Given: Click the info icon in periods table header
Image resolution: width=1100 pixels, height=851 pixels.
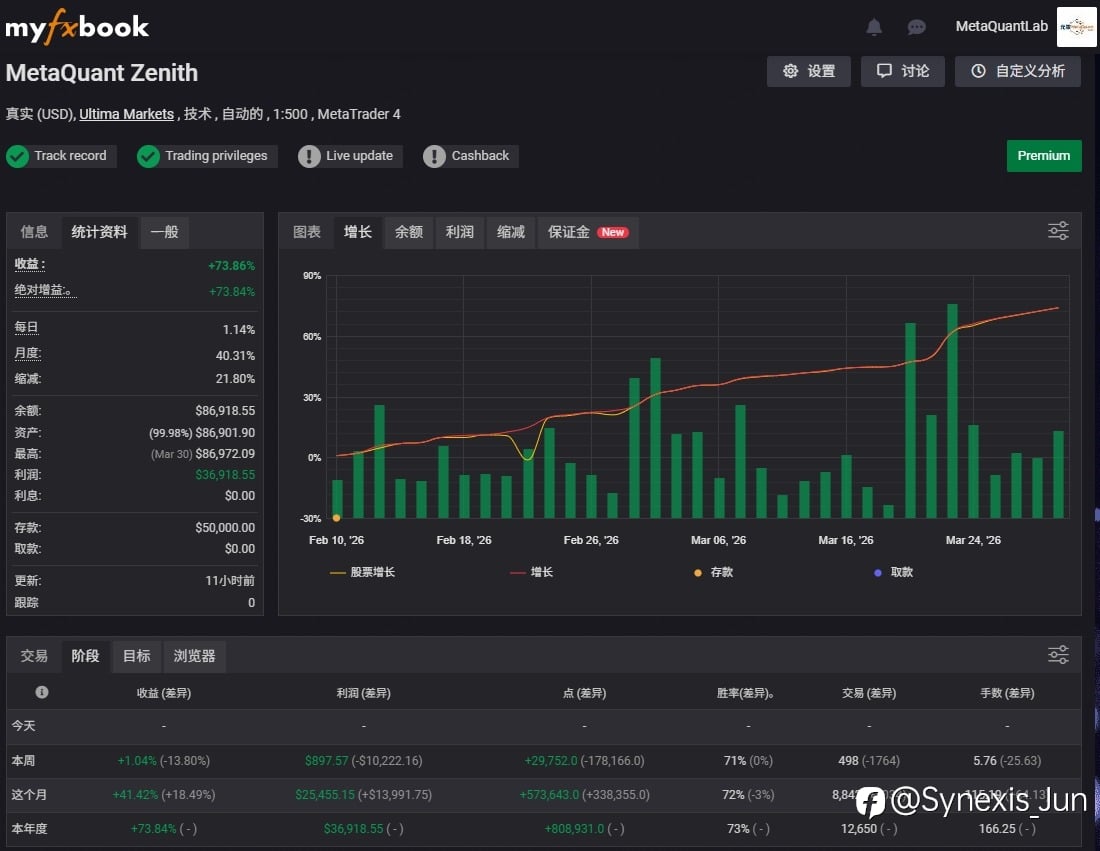Looking at the screenshot, I should click(42, 692).
